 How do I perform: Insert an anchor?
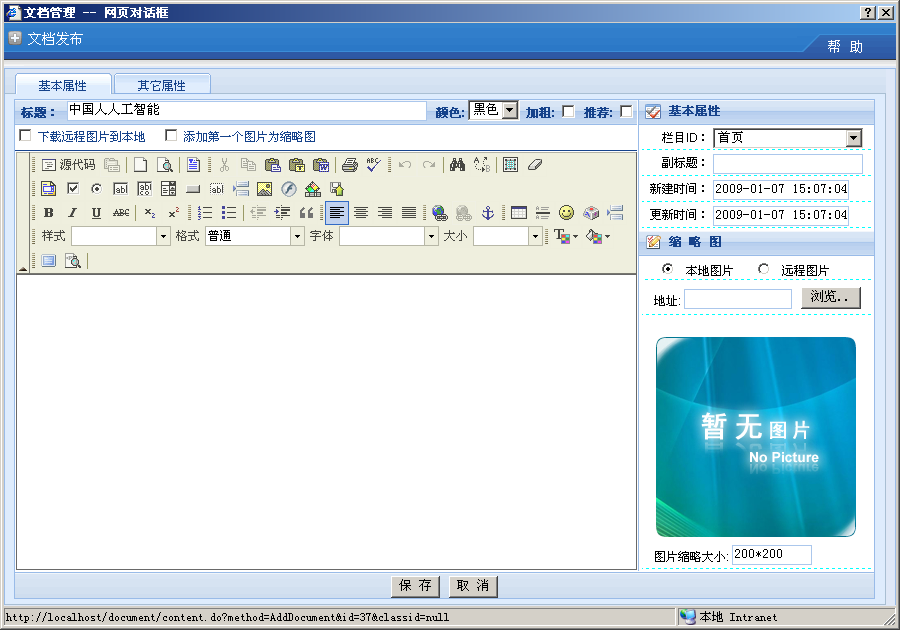pyautogui.click(x=488, y=213)
